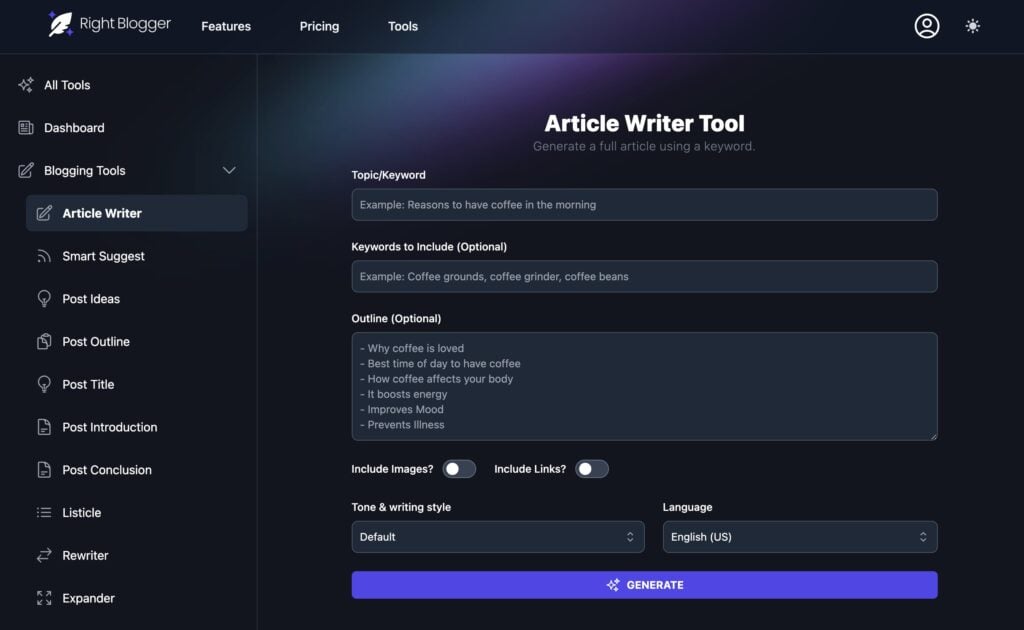Image resolution: width=1024 pixels, height=630 pixels.
Task: Click inside the Topic/Keyword input field
Action: tap(644, 204)
